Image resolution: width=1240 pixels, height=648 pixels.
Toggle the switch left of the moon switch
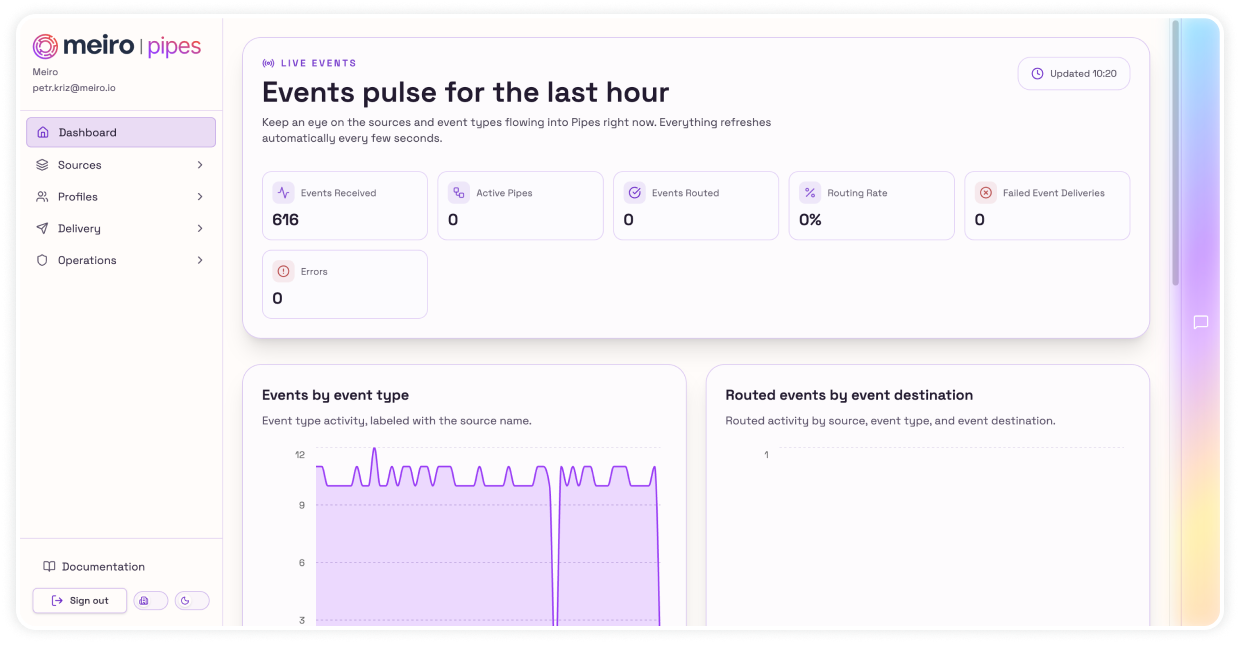point(151,601)
